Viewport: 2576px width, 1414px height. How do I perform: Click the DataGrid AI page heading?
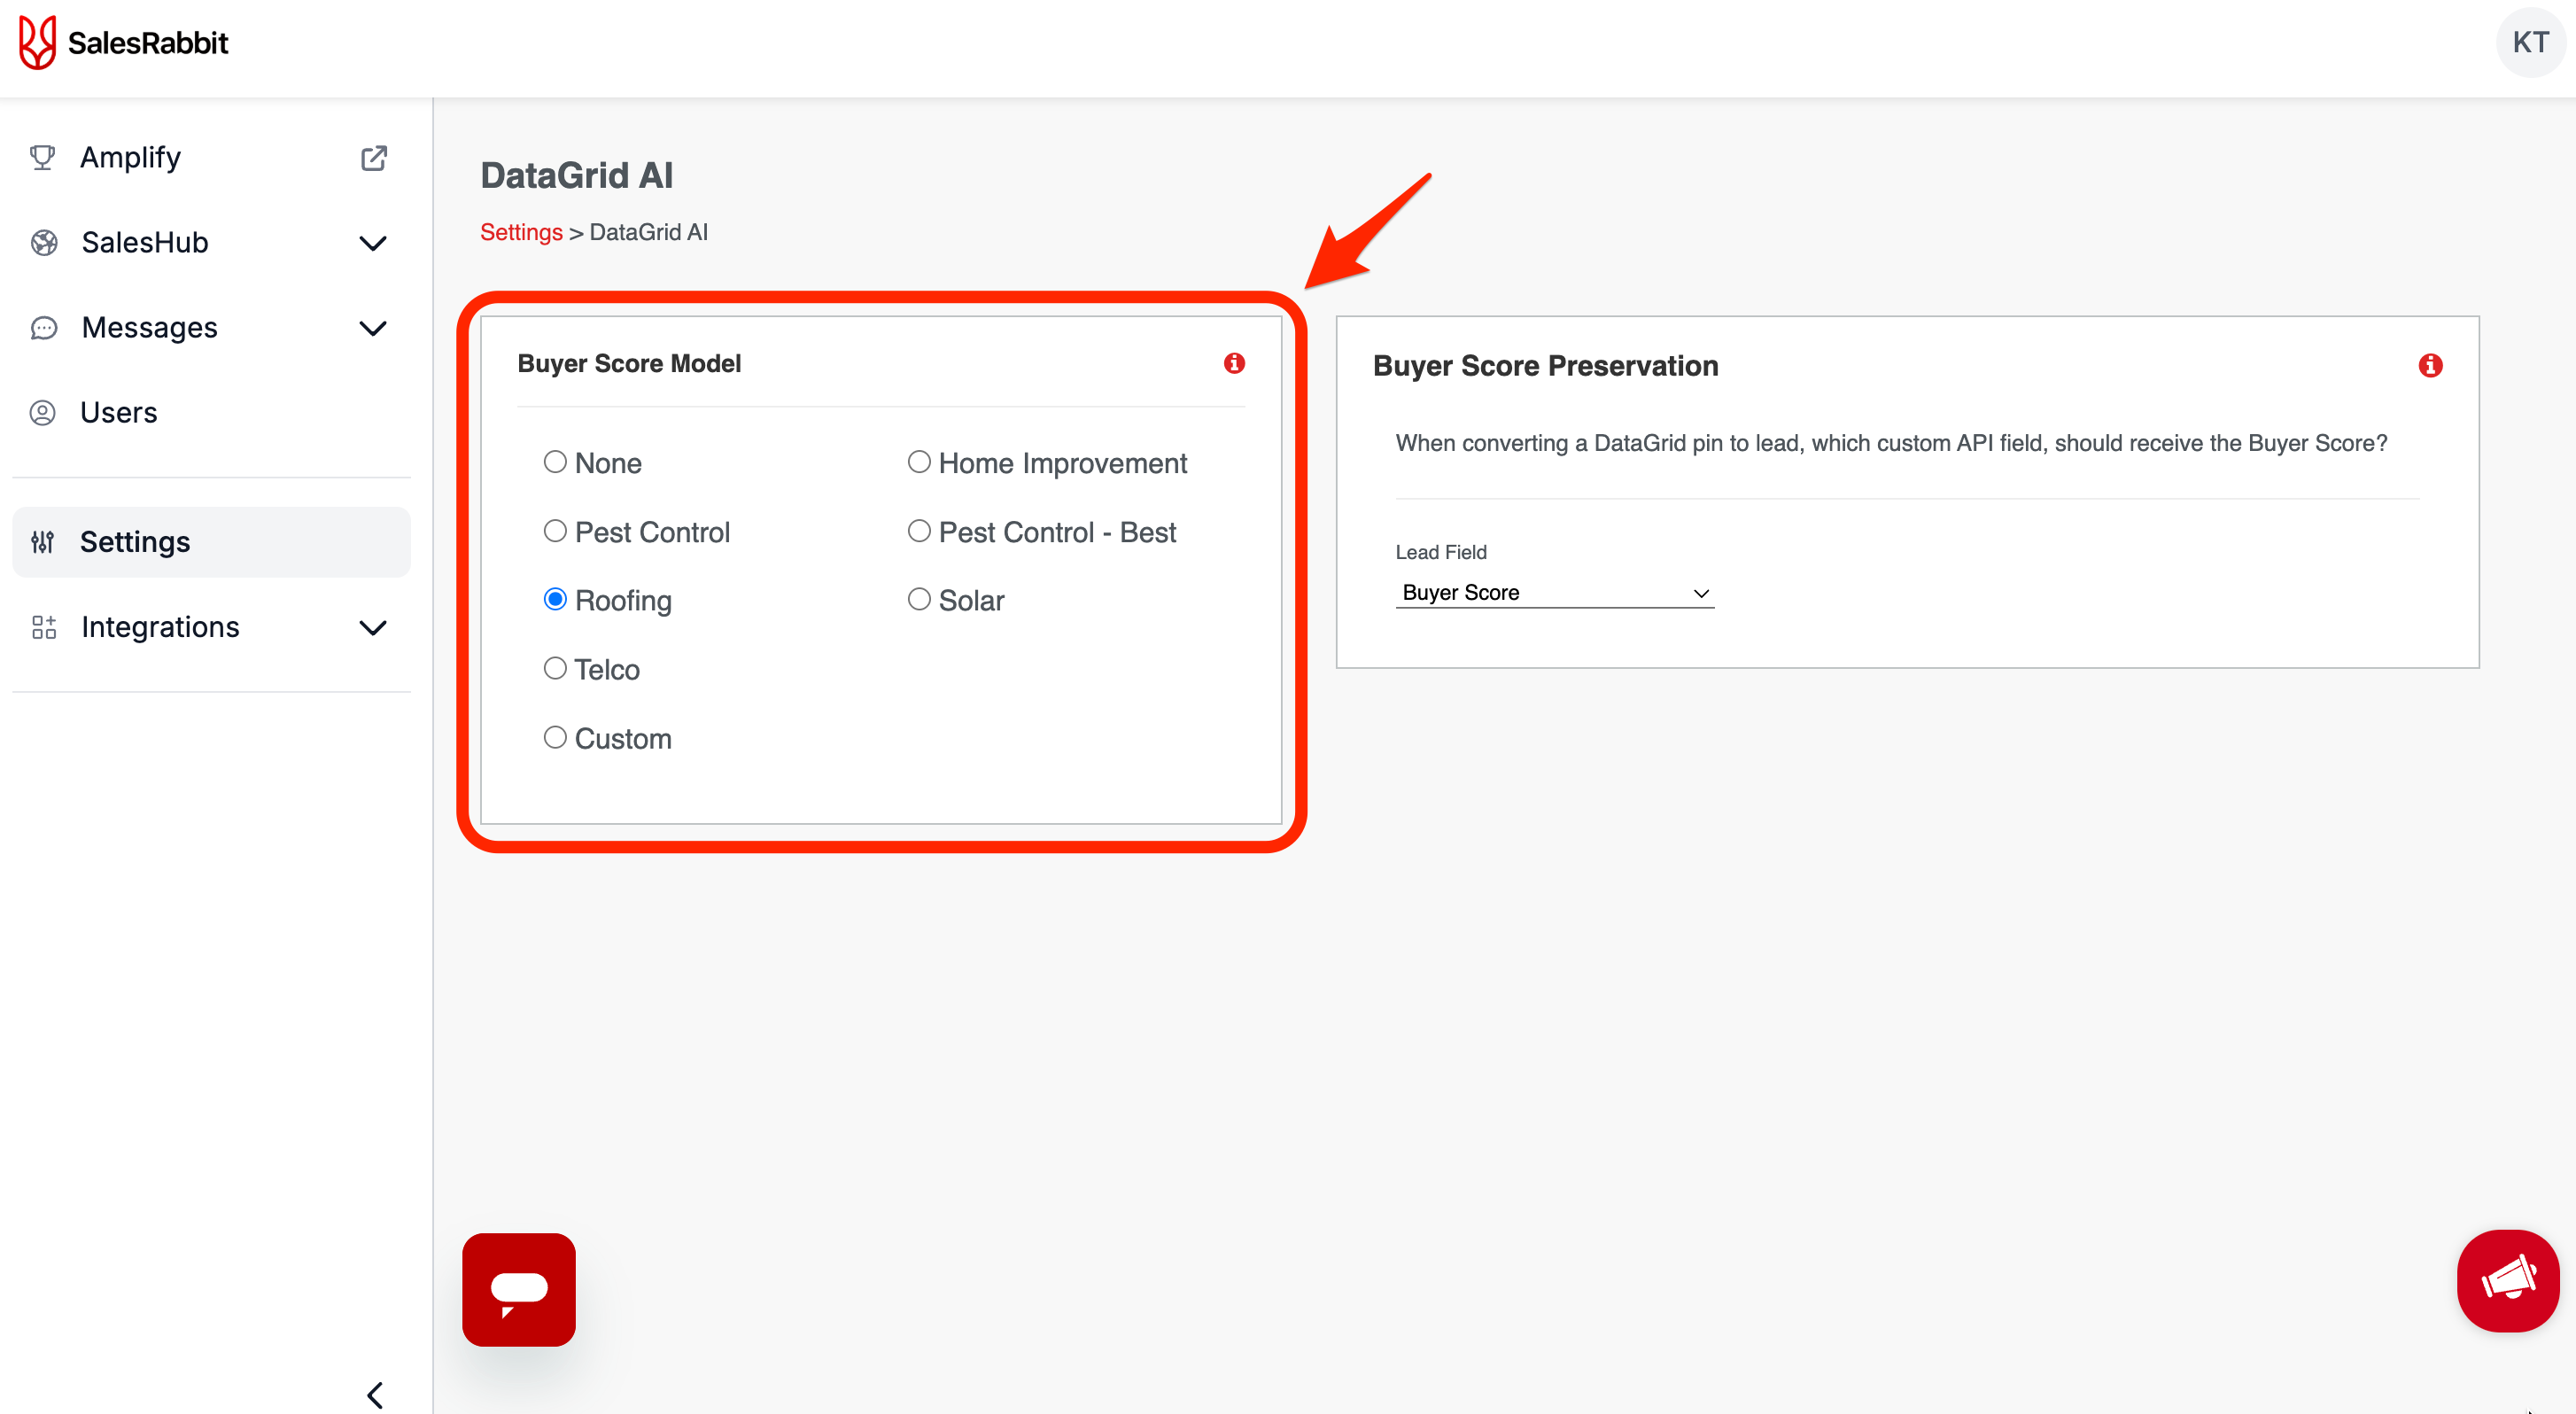coord(577,176)
